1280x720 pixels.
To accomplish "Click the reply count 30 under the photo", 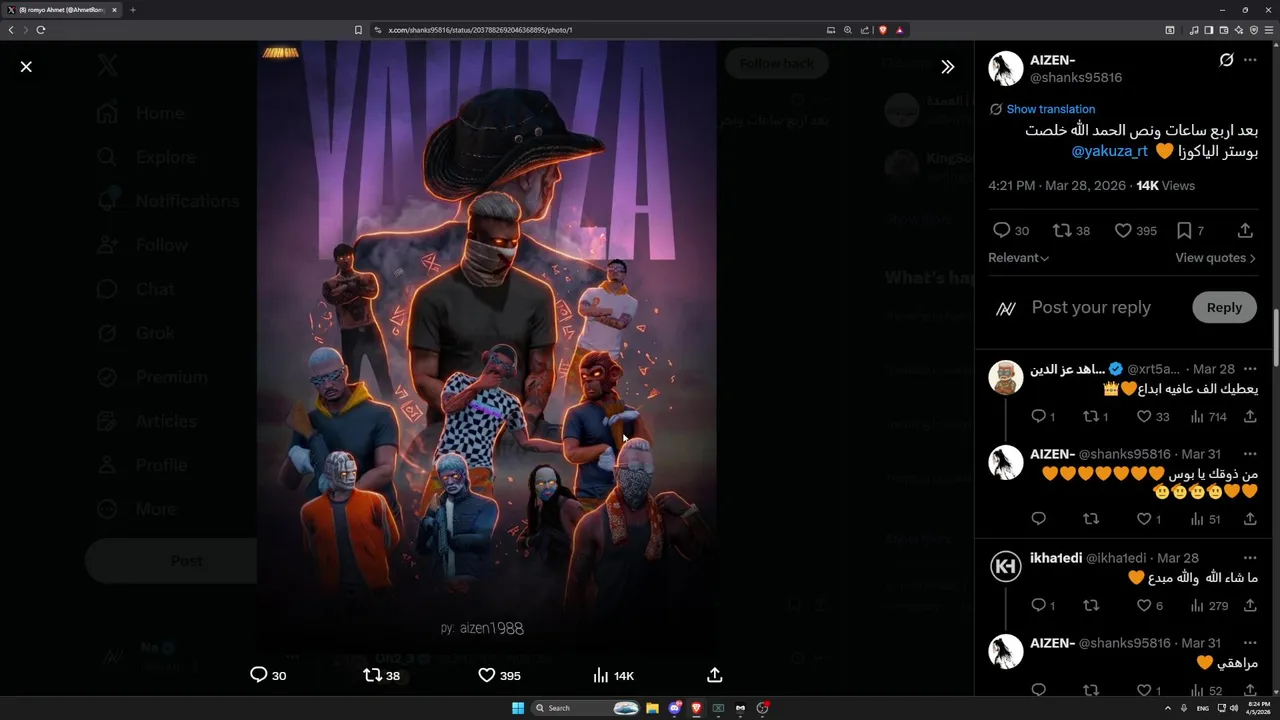I will click(x=268, y=676).
